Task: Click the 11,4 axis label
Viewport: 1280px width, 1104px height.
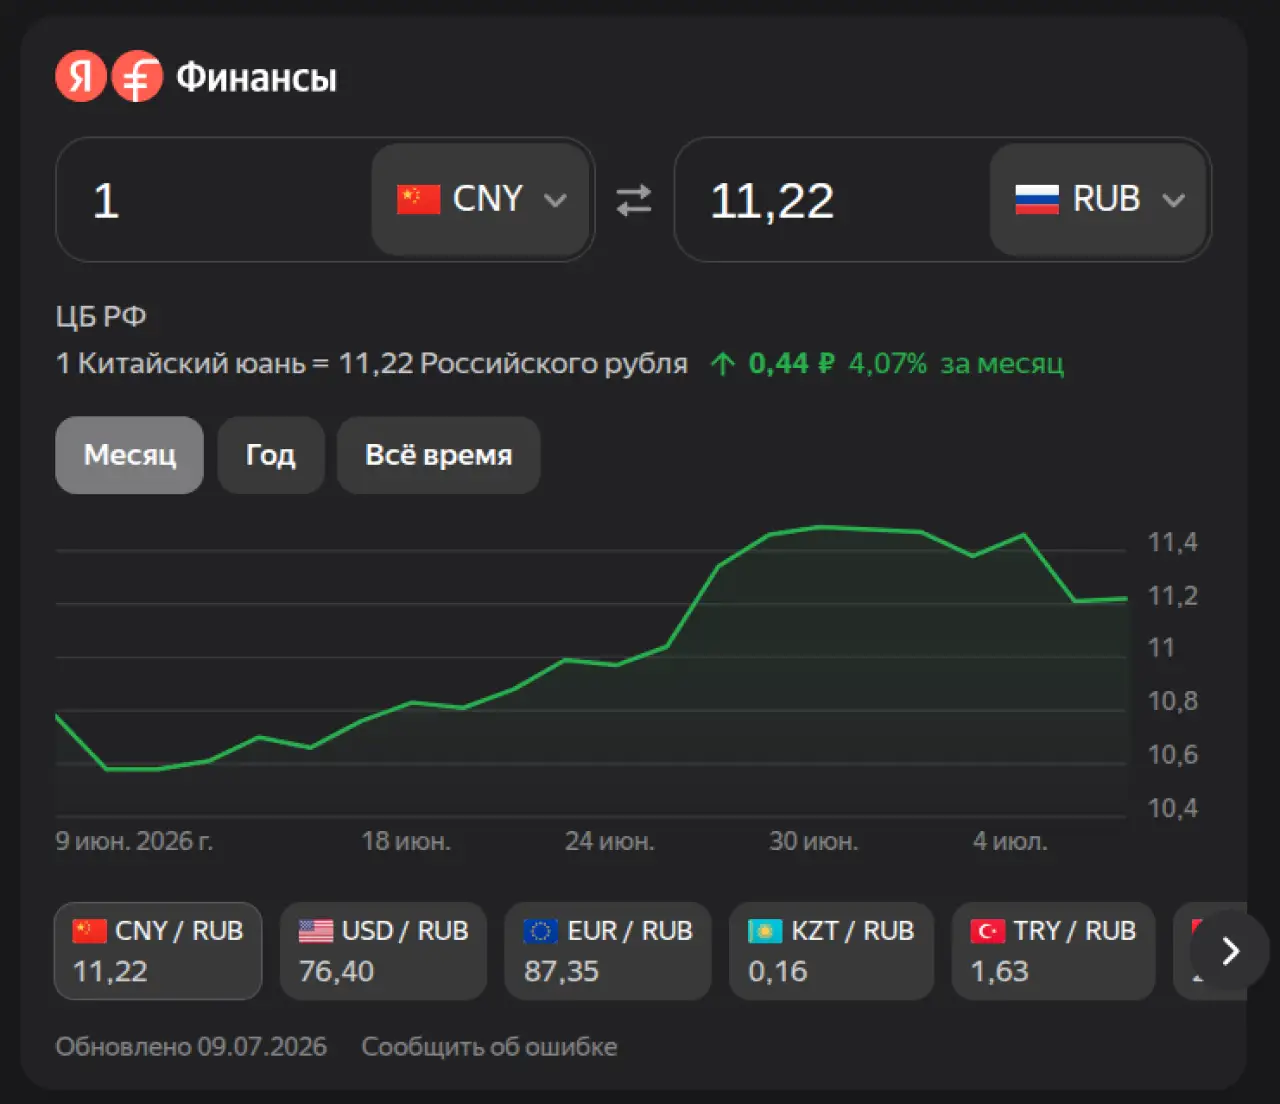Action: coord(1172,542)
